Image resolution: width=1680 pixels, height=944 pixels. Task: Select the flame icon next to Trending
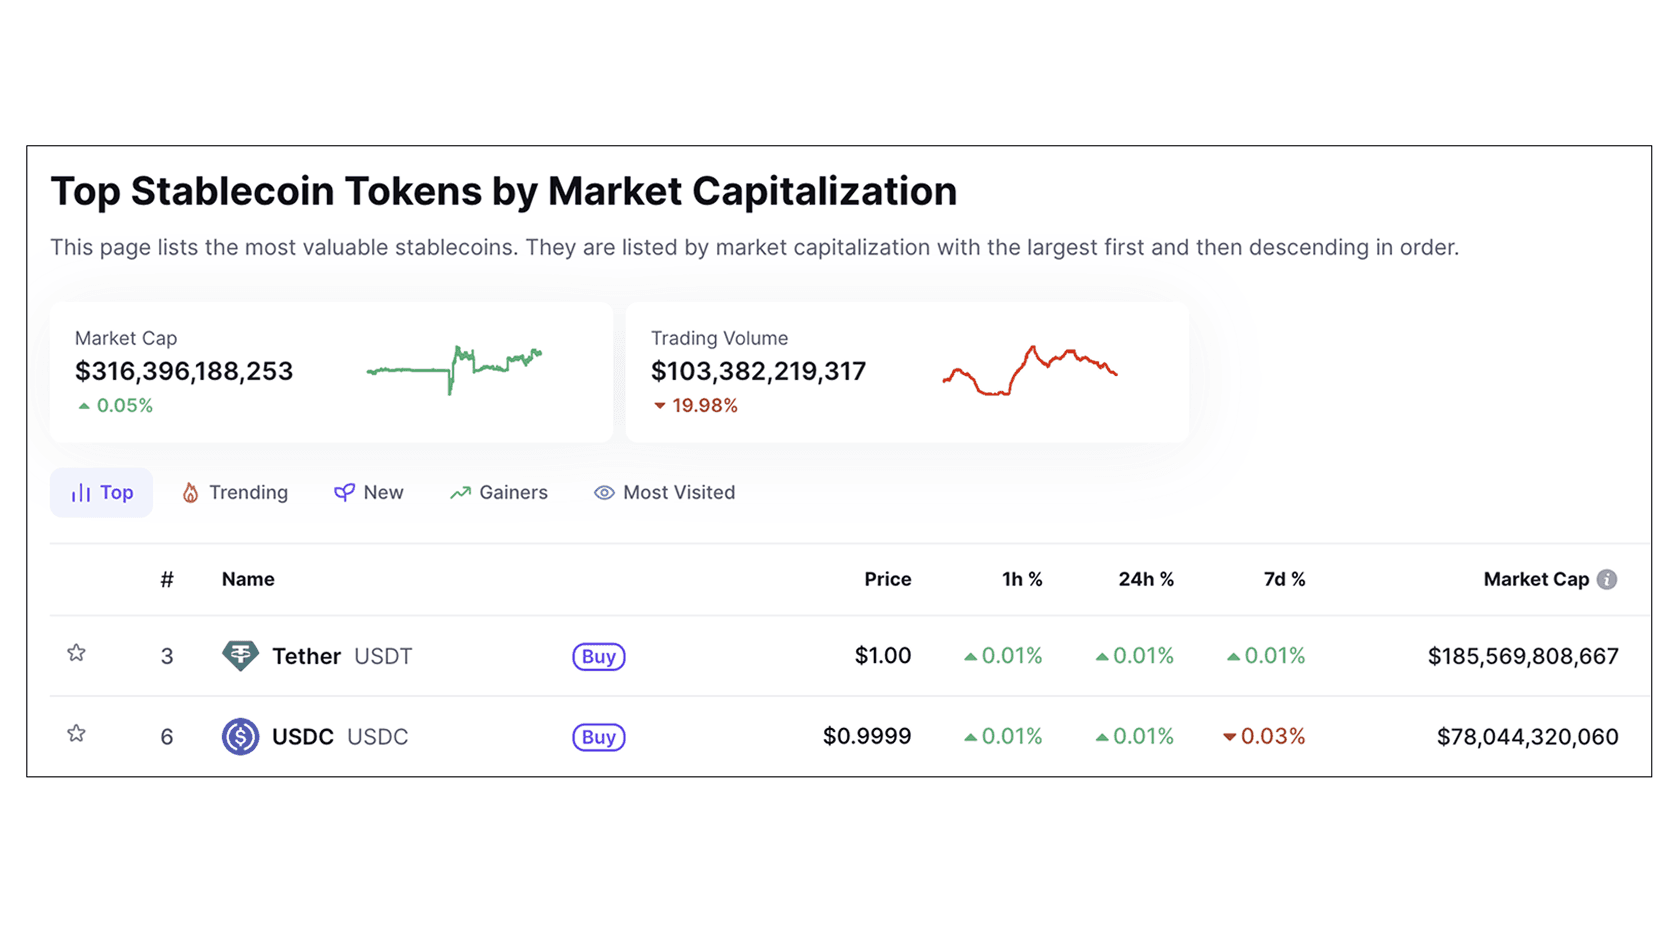click(191, 492)
